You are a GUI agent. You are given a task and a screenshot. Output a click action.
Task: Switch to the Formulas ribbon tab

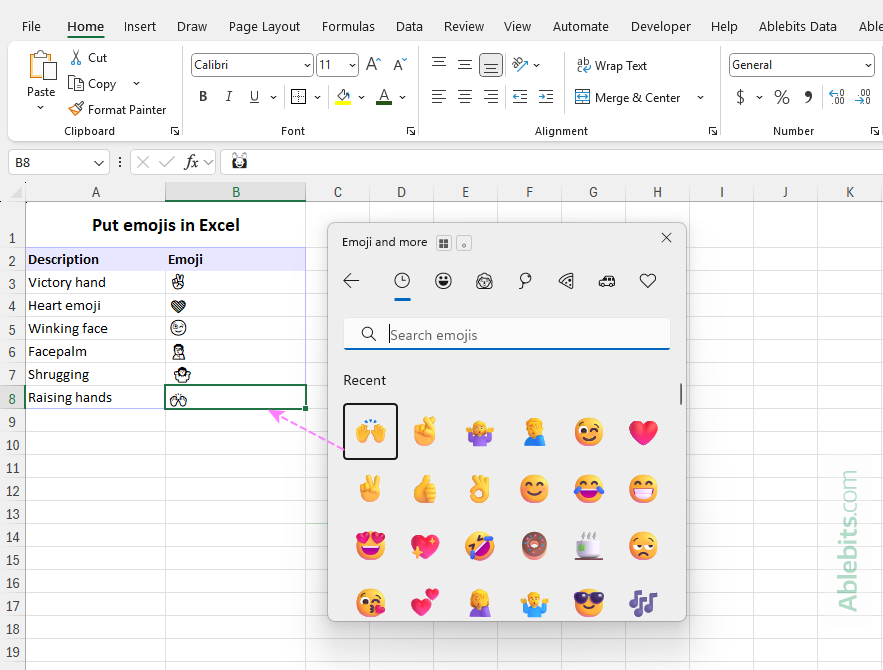coord(348,26)
